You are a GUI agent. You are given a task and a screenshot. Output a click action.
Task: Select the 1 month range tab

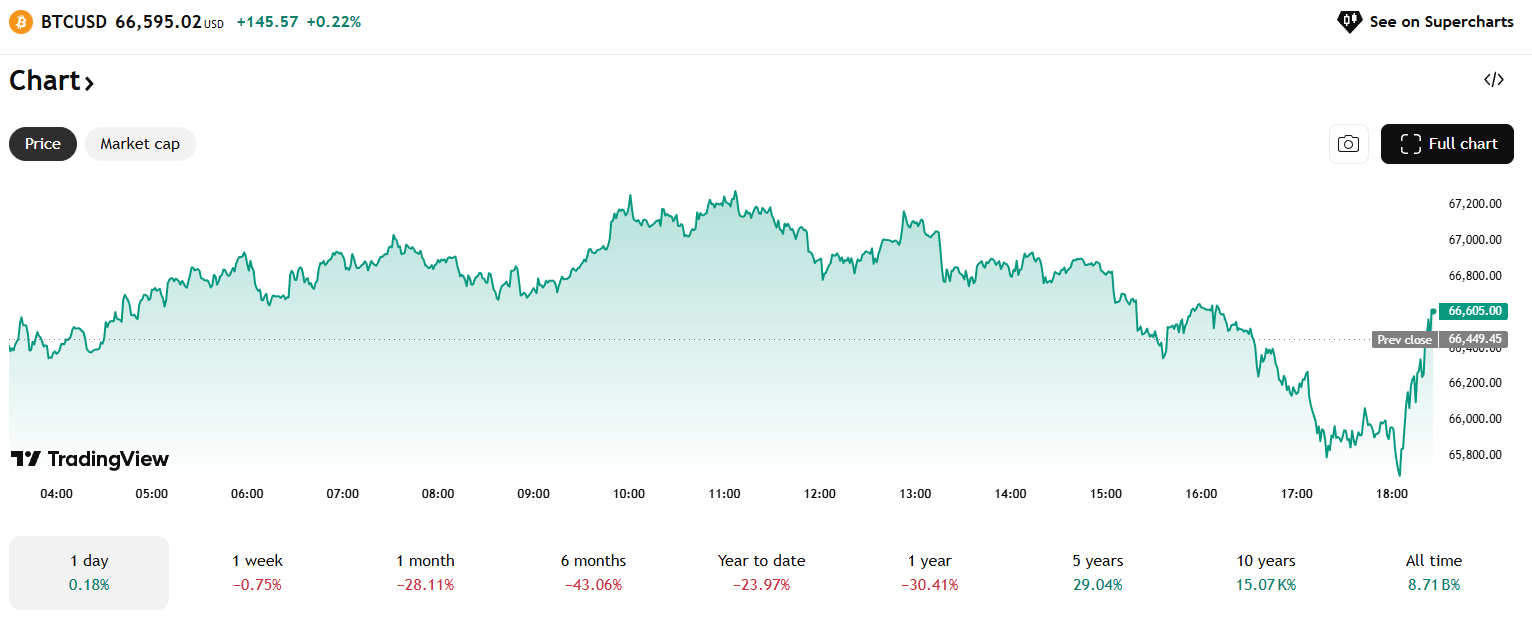pos(425,572)
